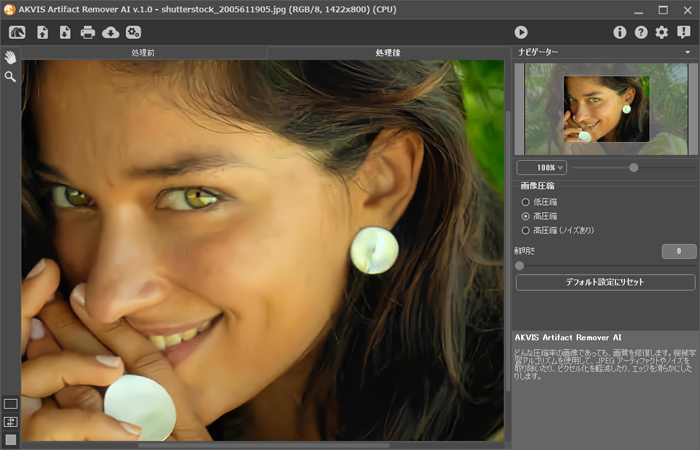Select the Zoom magnifier tool
Image resolution: width=700 pixels, height=450 pixels.
tap(10, 77)
